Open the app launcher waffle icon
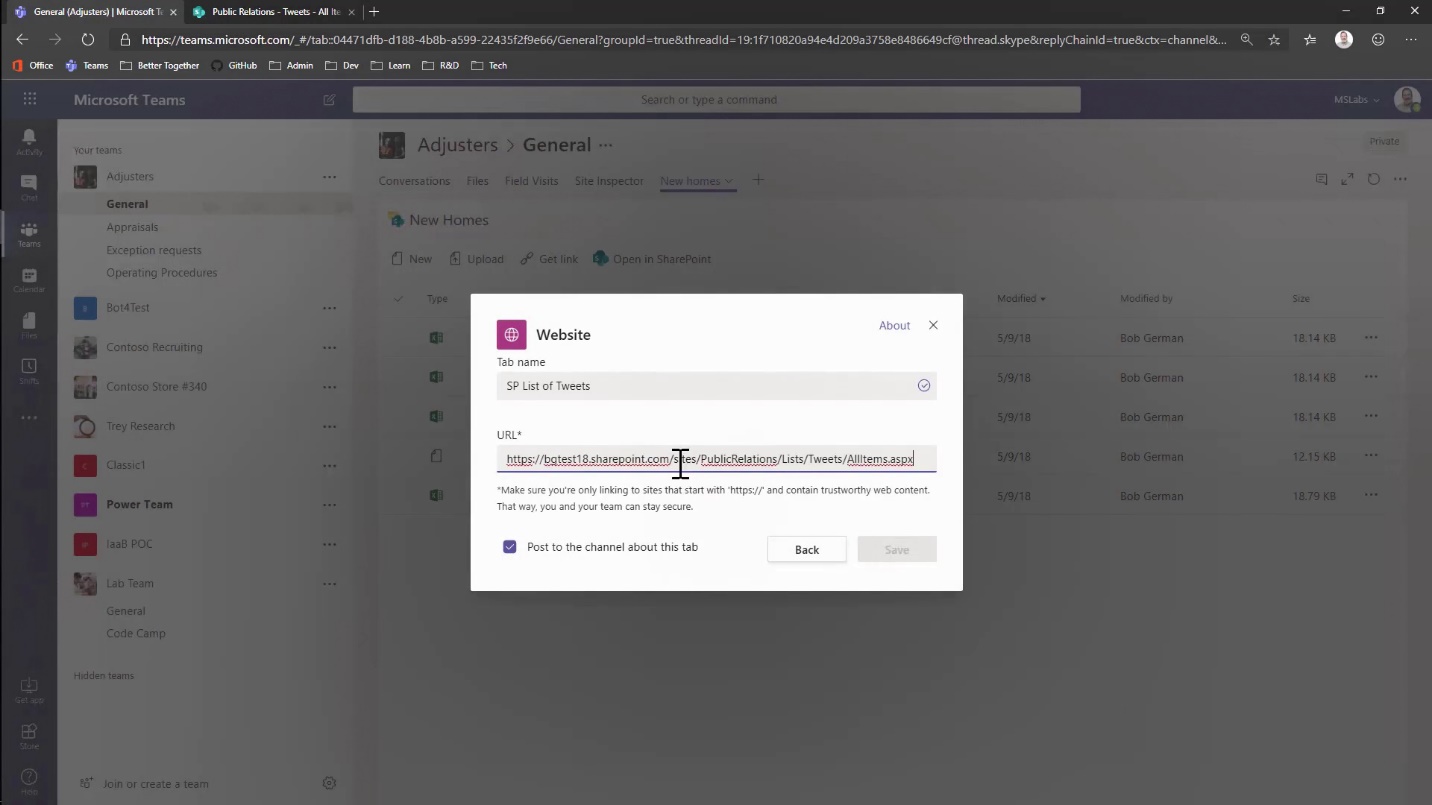This screenshot has height=805, width=1432. [30, 99]
